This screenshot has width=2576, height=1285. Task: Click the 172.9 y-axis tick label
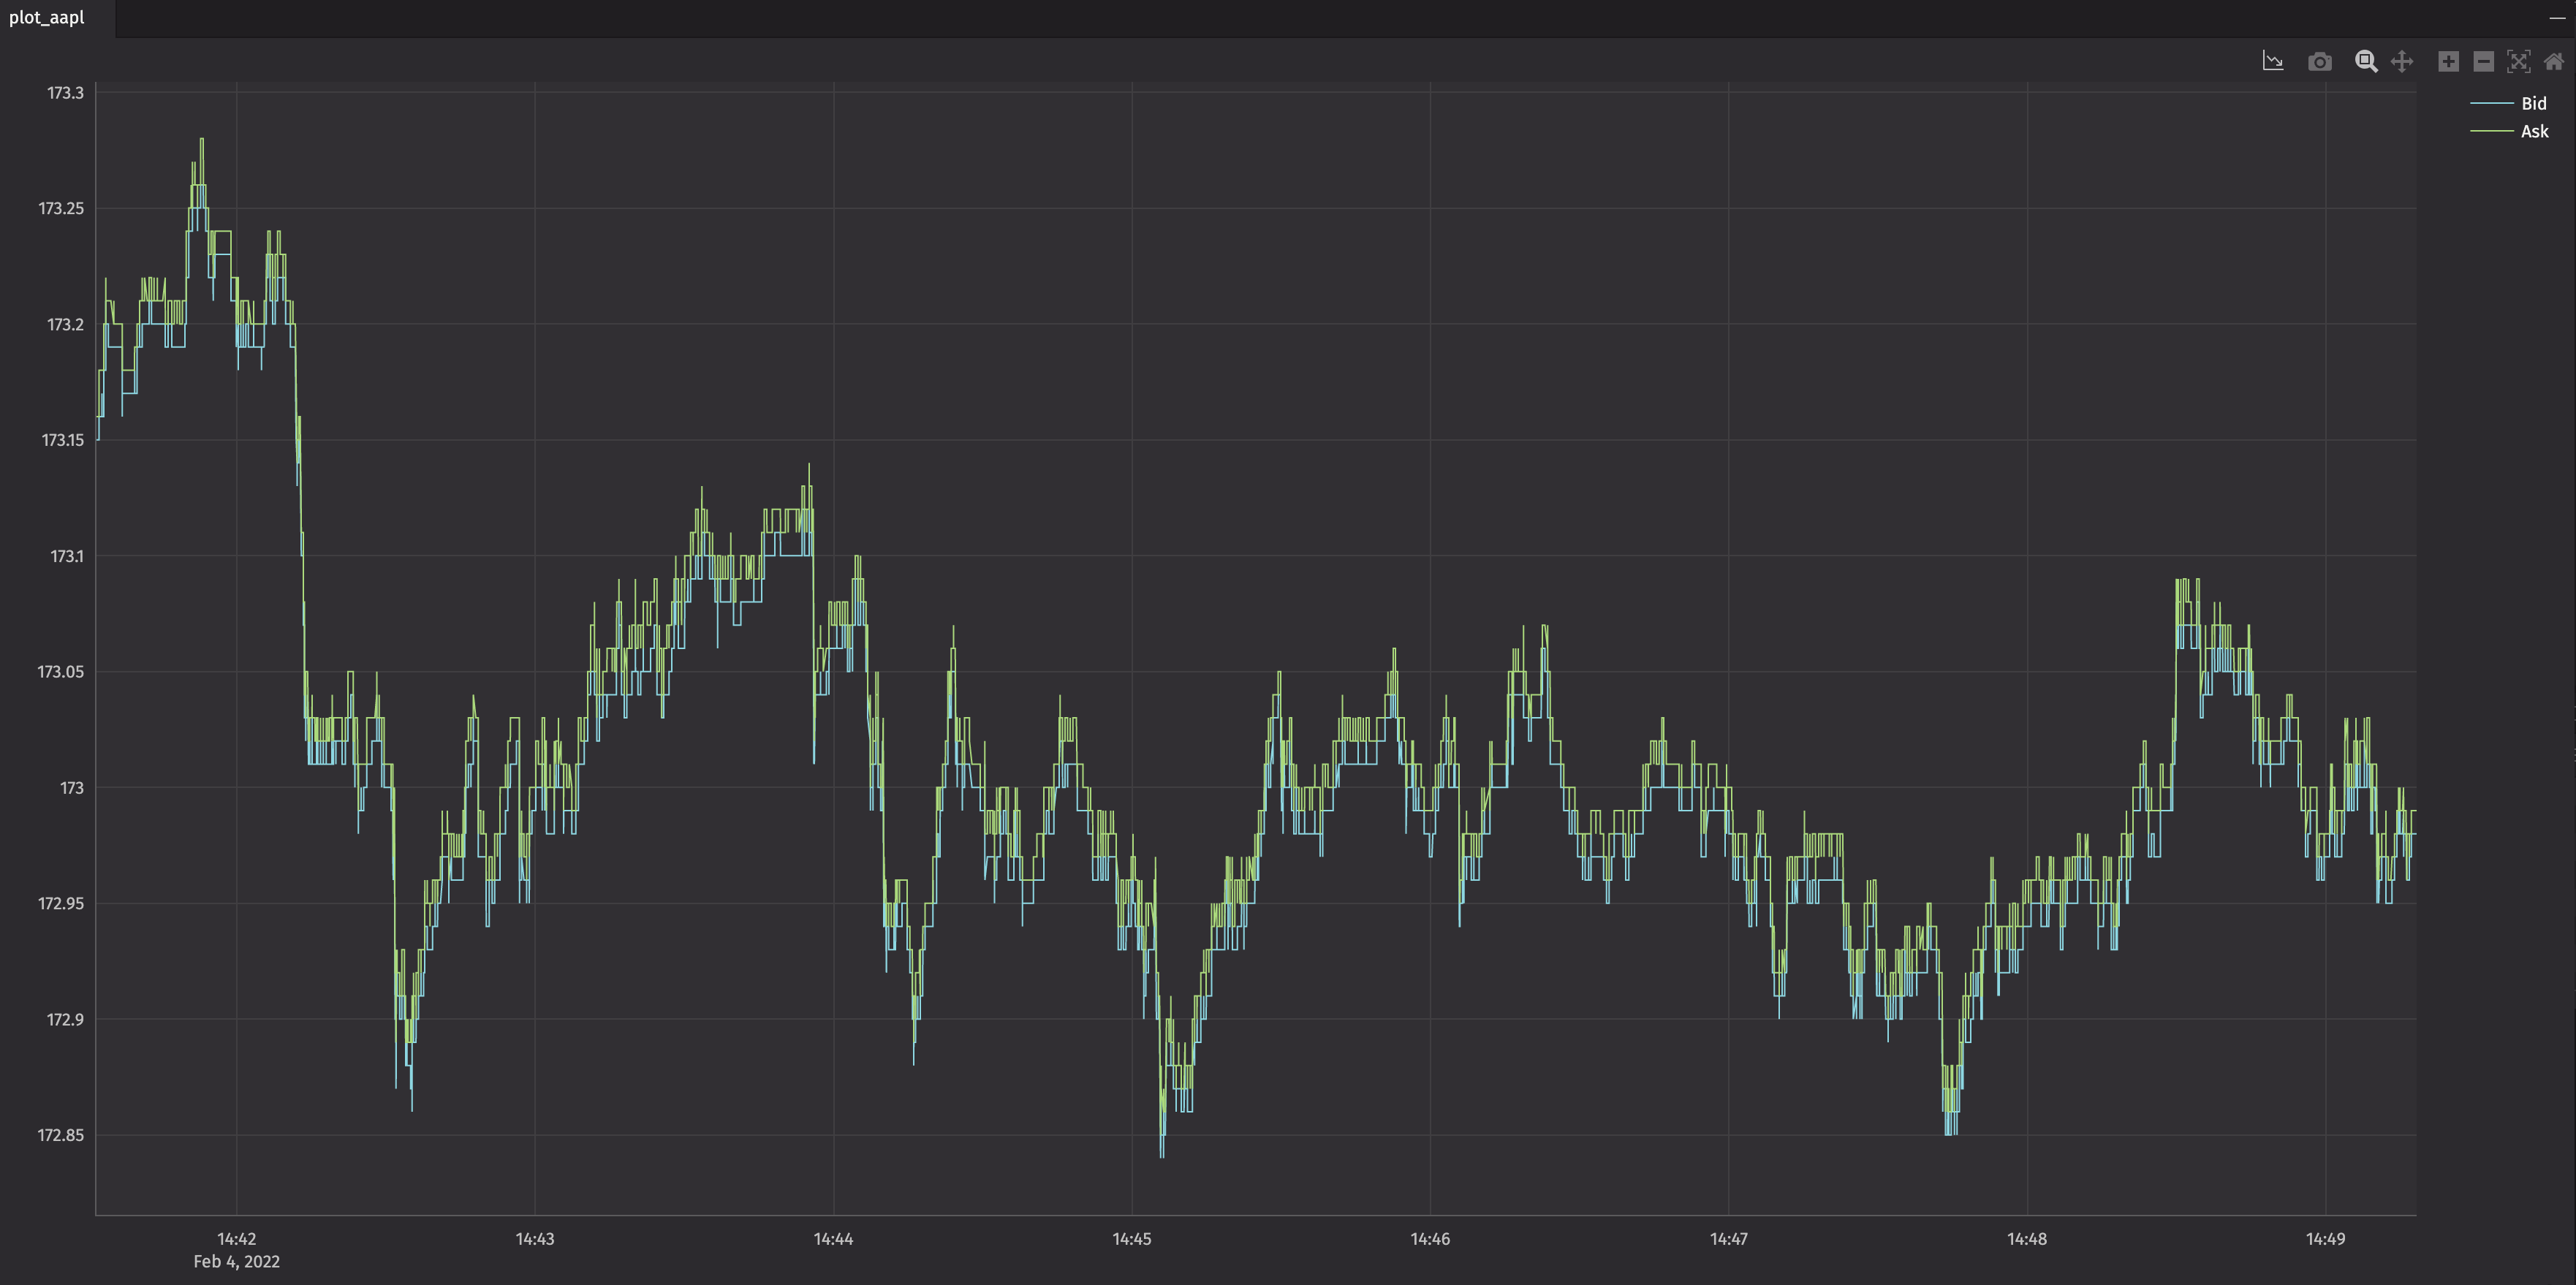(65, 1019)
